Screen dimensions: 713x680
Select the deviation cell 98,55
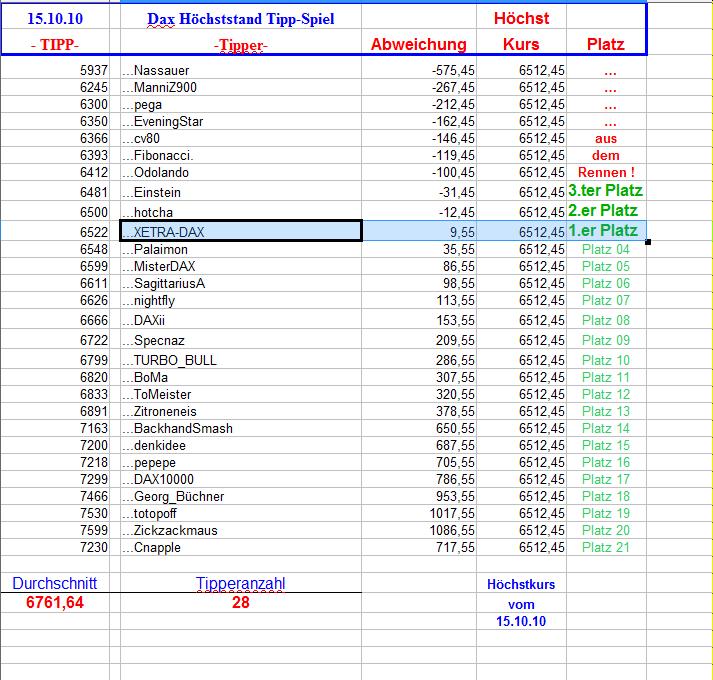coord(419,283)
